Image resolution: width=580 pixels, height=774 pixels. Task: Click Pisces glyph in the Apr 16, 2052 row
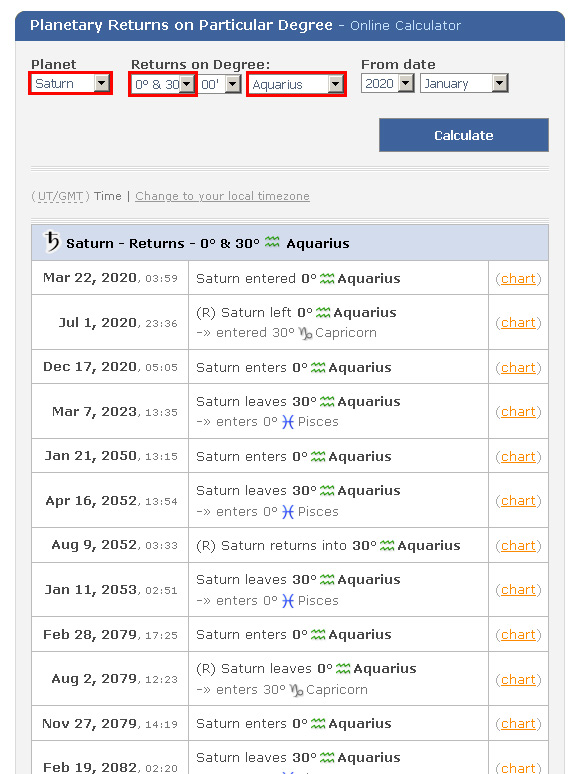(288, 512)
